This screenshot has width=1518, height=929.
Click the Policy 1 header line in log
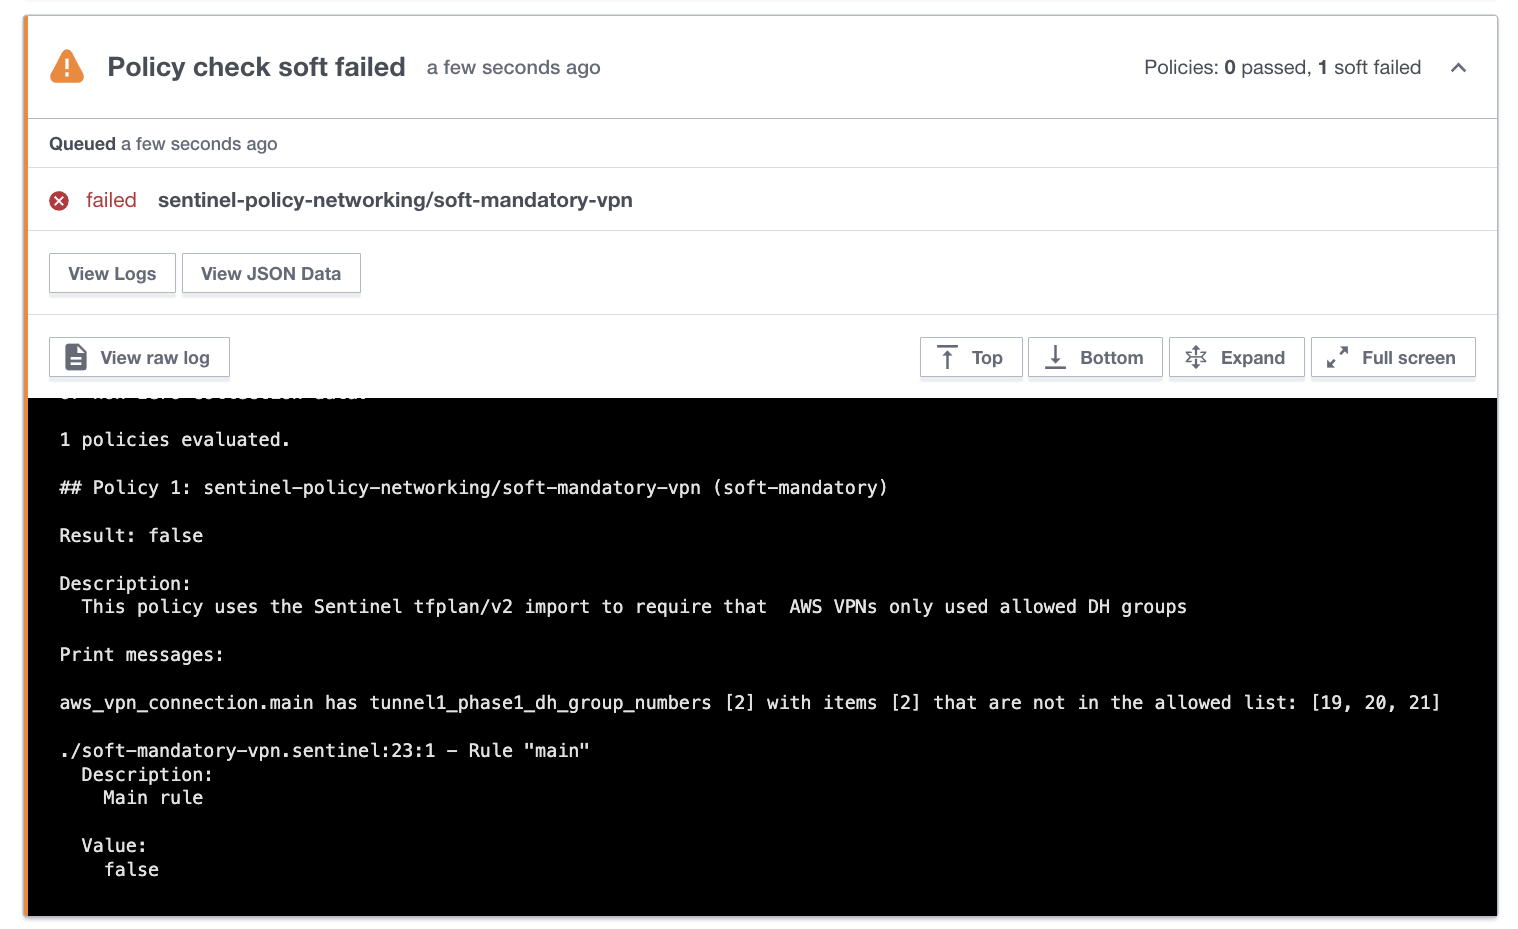[x=473, y=488]
